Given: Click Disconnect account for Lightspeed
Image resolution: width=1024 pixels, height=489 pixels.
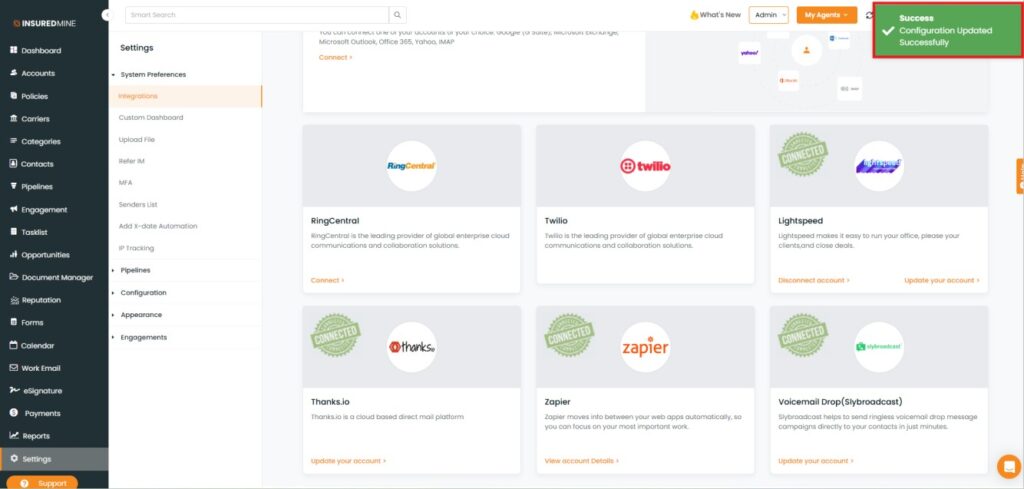Looking at the screenshot, I should [813, 280].
